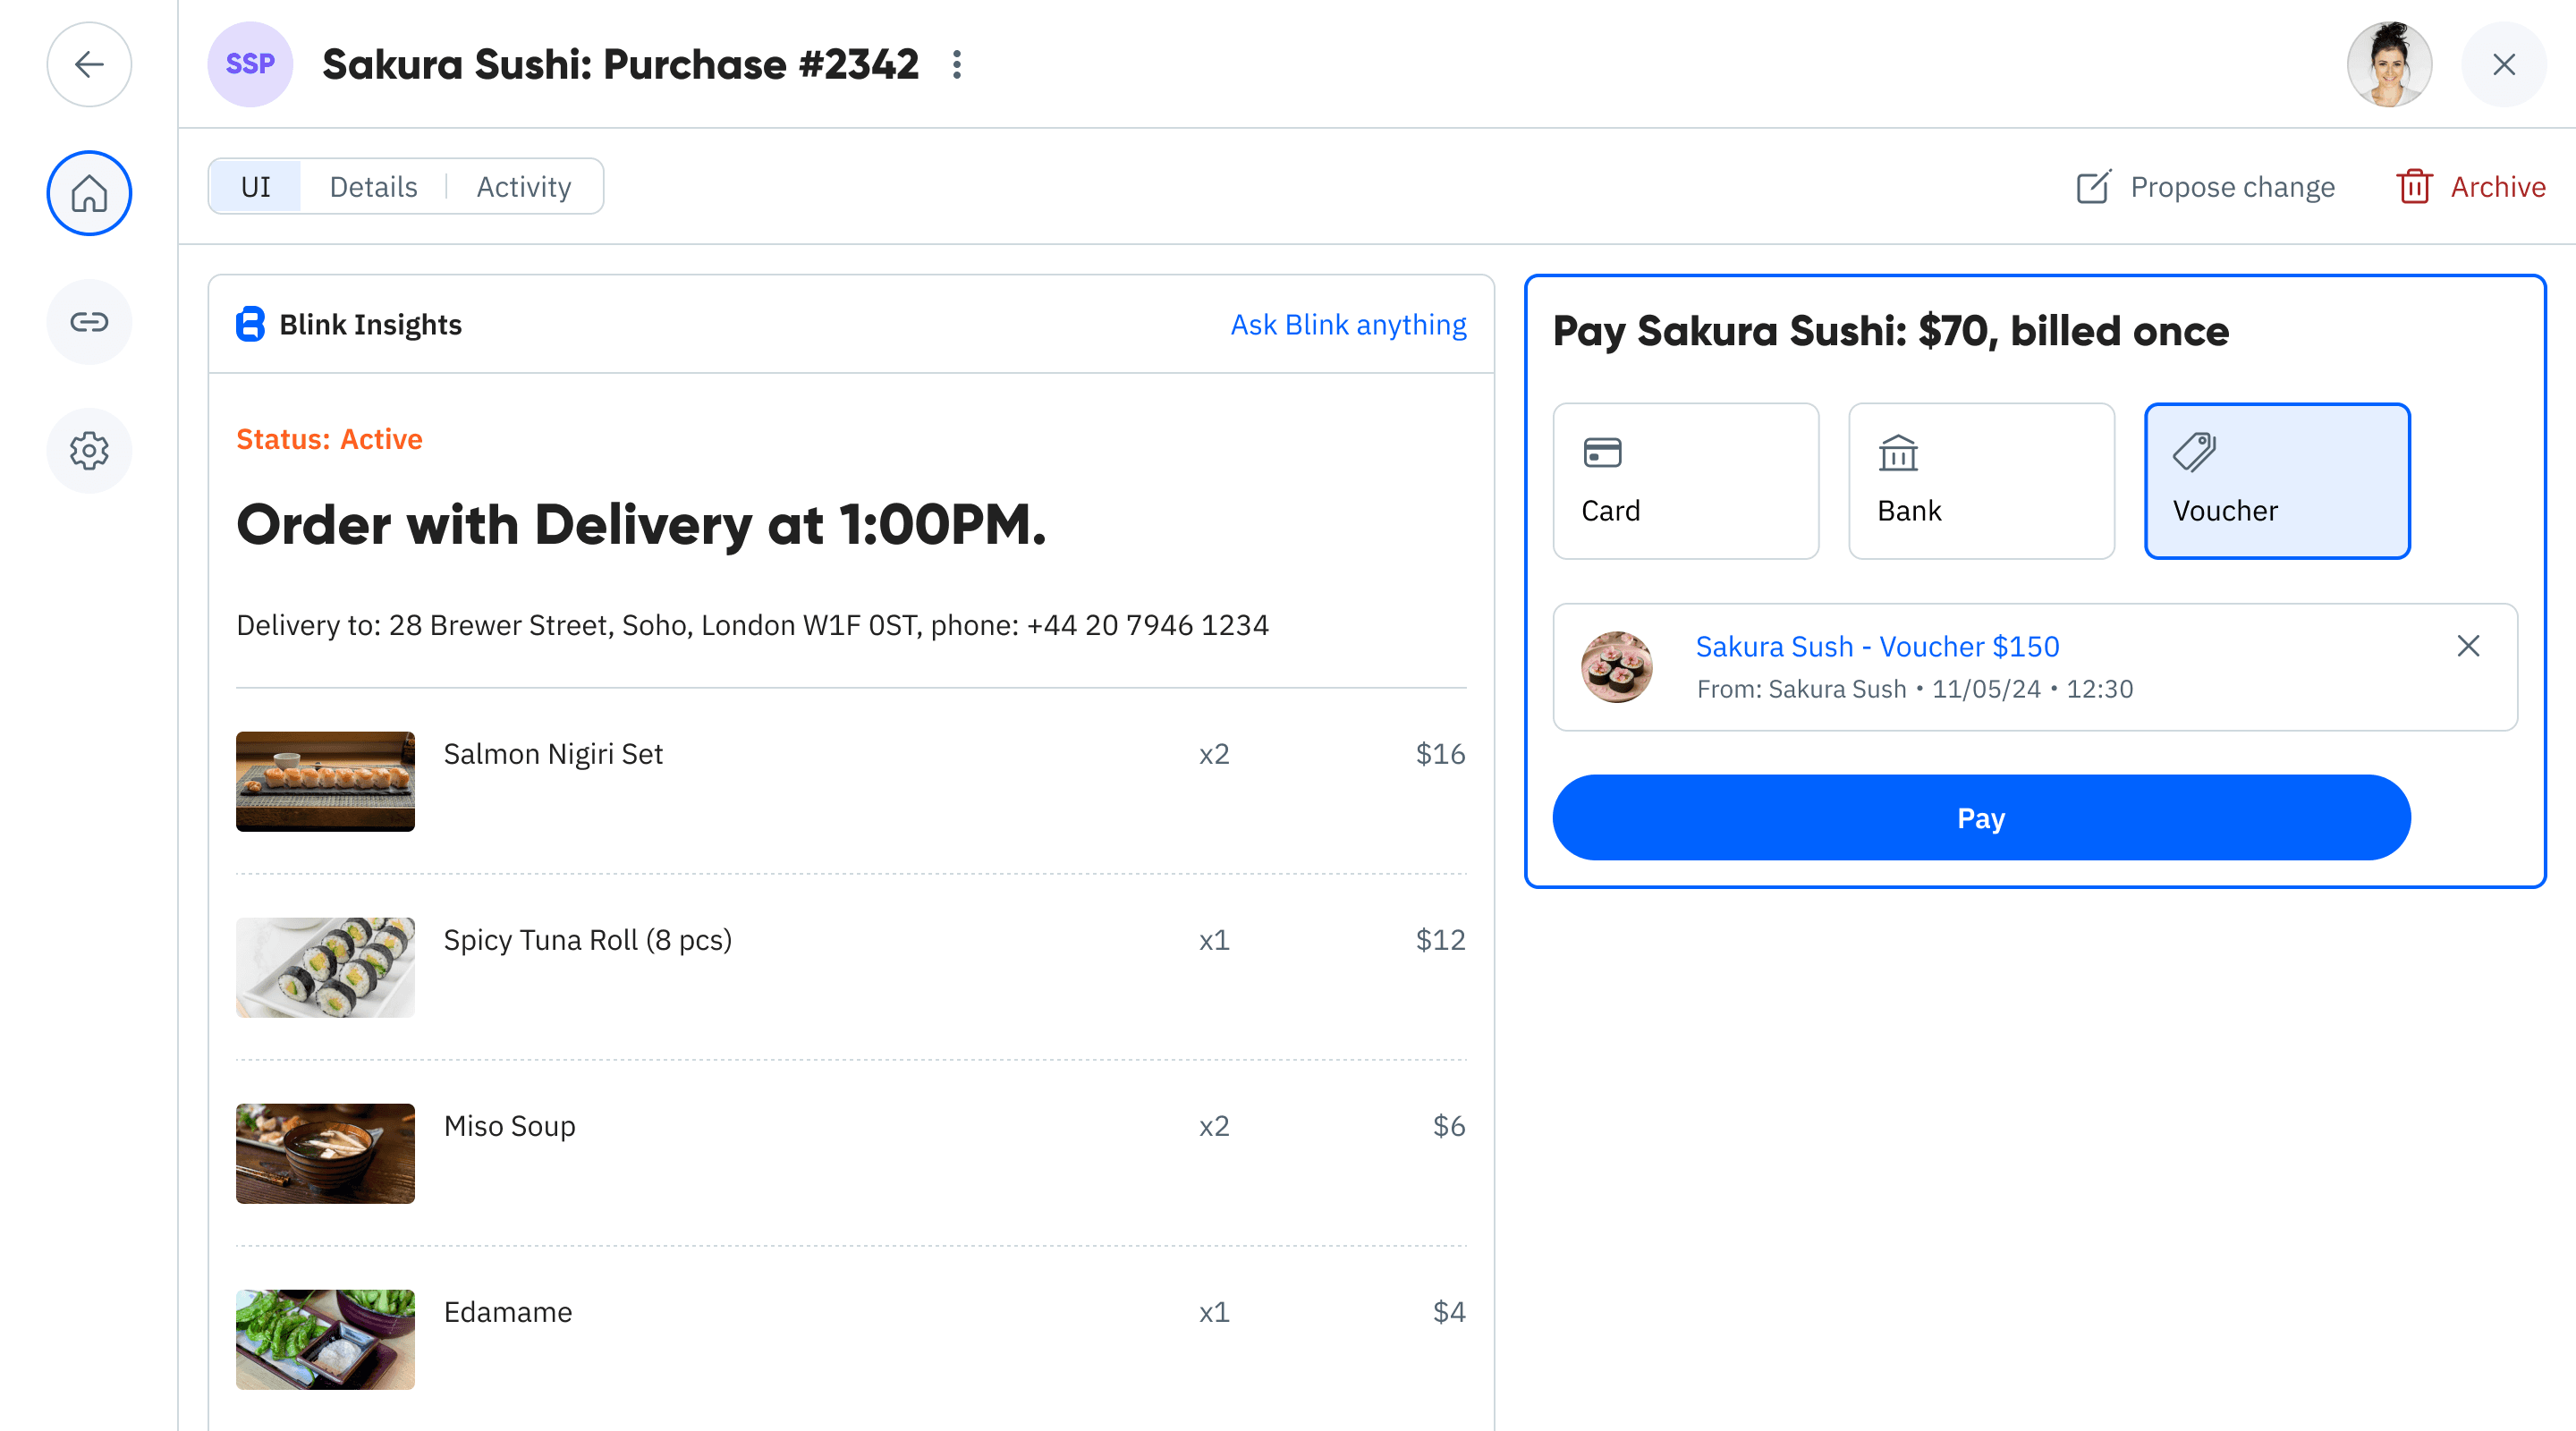Open the three-dot menu beside the purchase title

957,64
